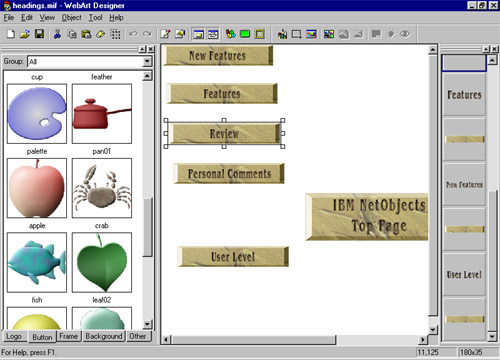Screen dimensions: 500x360
Task: Switch to the Frame tab
Action: coord(69,336)
